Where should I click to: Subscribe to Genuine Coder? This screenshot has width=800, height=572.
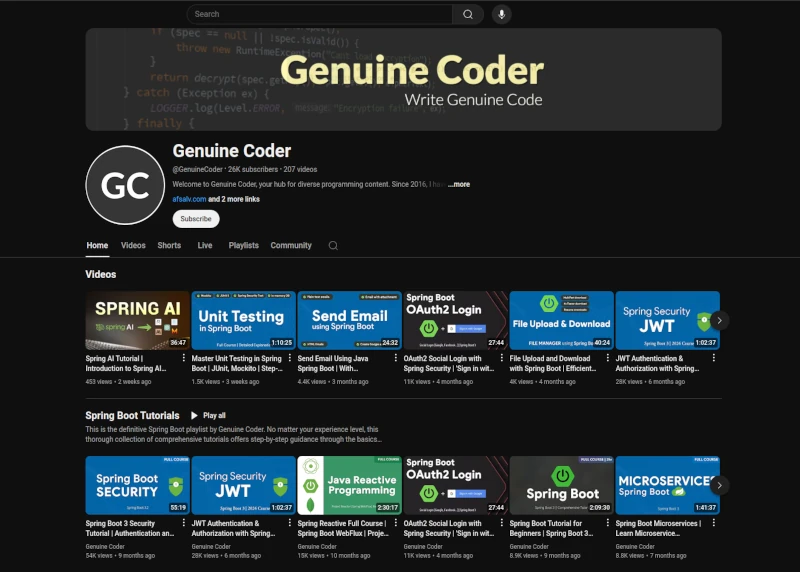(x=196, y=218)
